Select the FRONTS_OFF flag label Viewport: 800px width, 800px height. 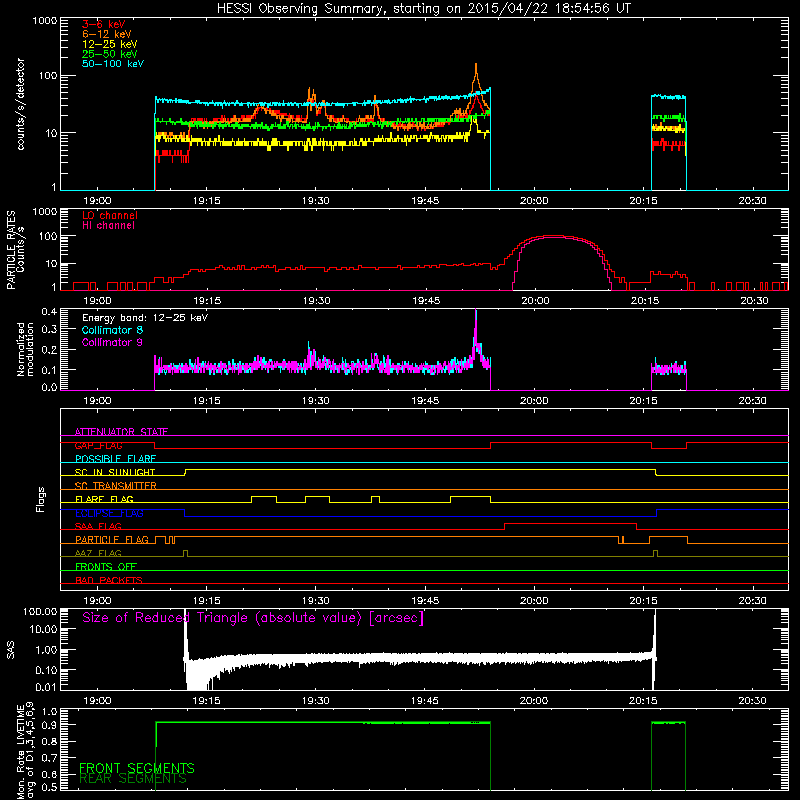[x=106, y=567]
